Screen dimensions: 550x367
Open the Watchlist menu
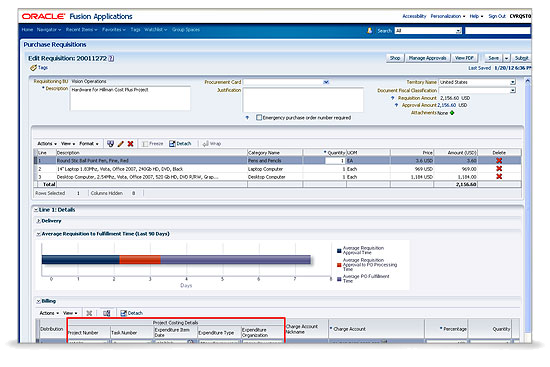[x=155, y=30]
